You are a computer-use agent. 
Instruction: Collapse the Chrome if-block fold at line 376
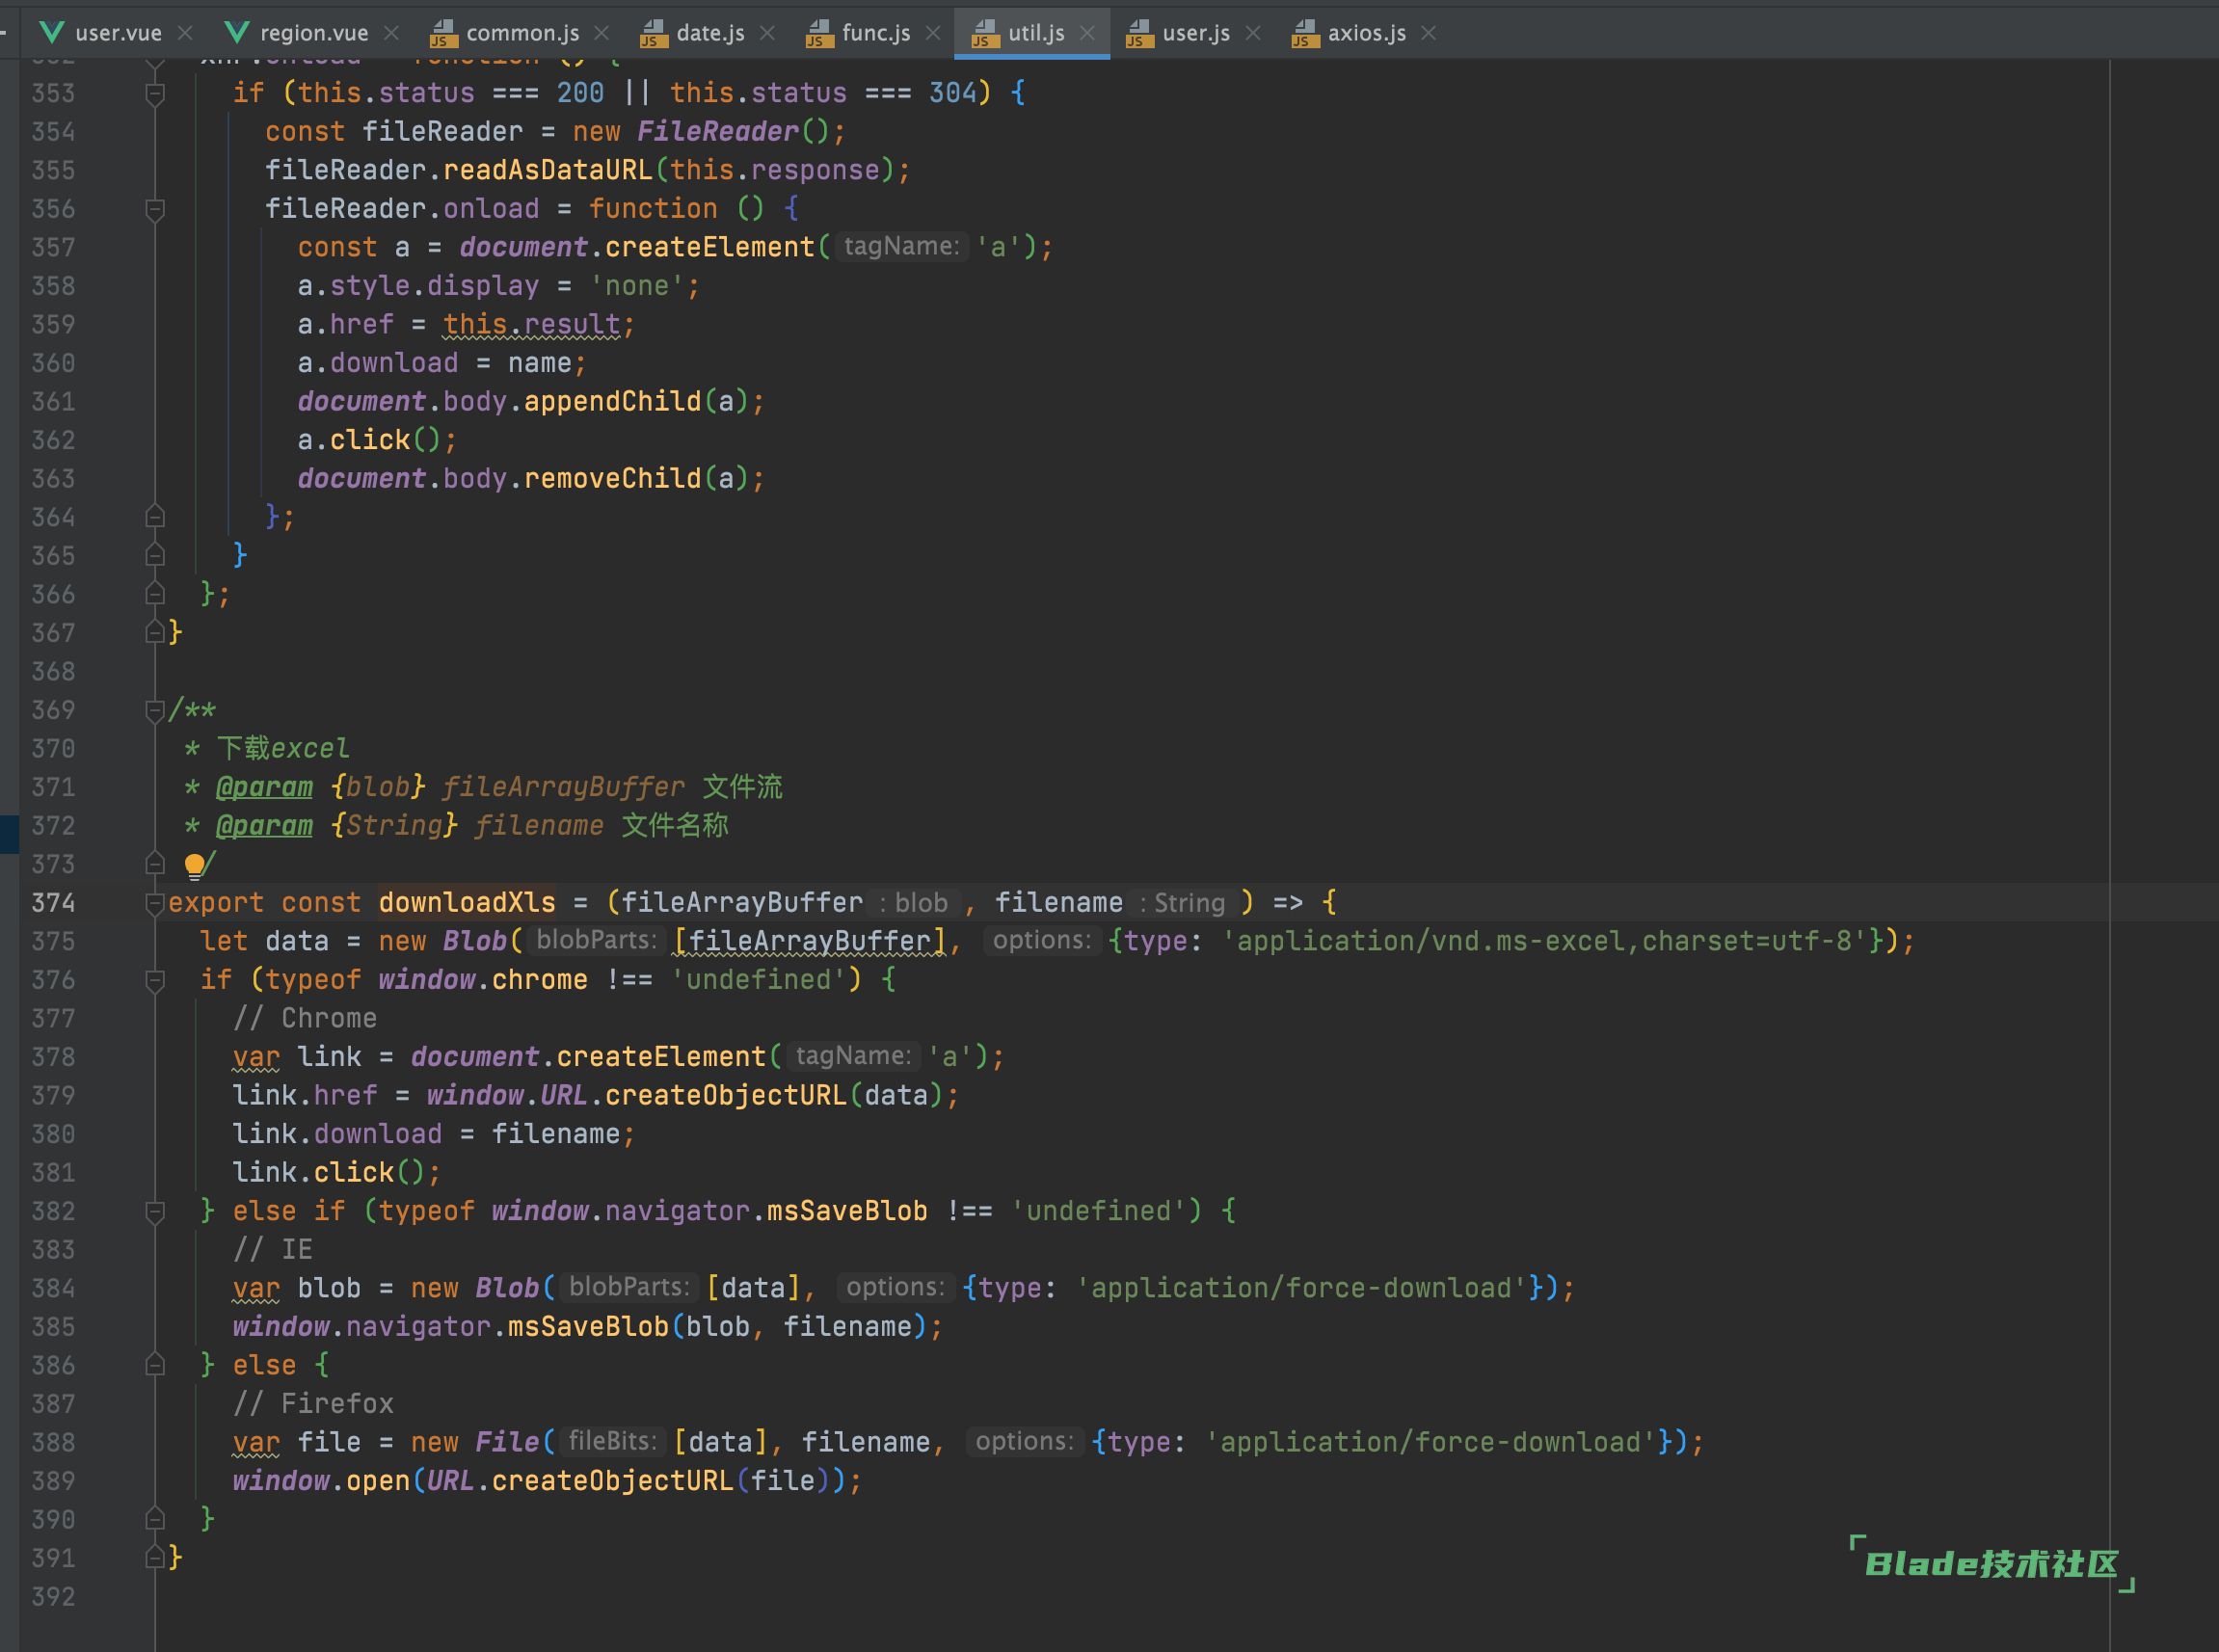(155, 981)
